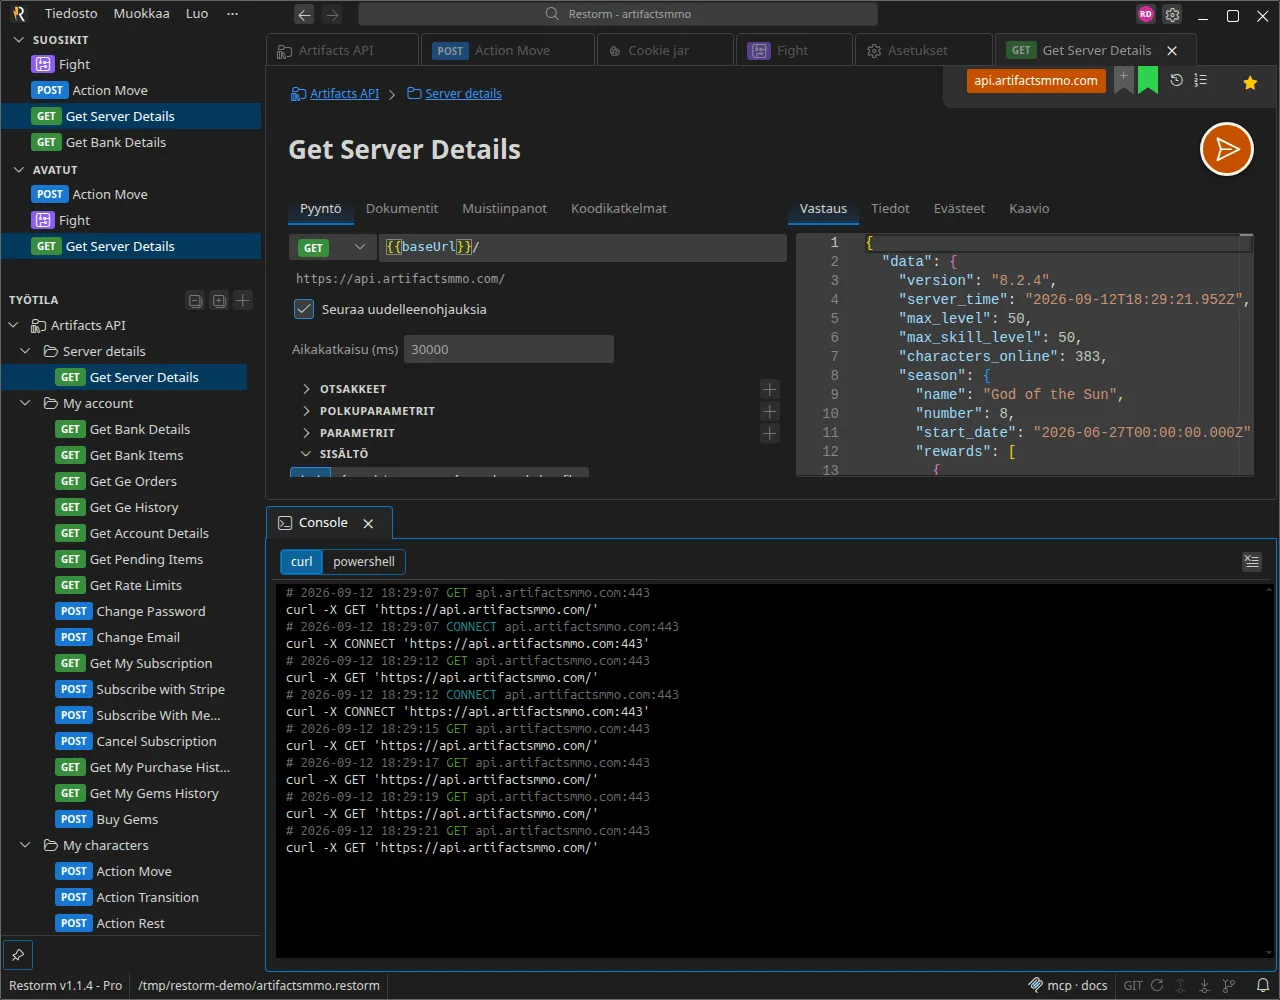Image resolution: width=1280 pixels, height=1000 pixels.
Task: Add a parameter with Parametrit plus icon
Action: point(770,433)
